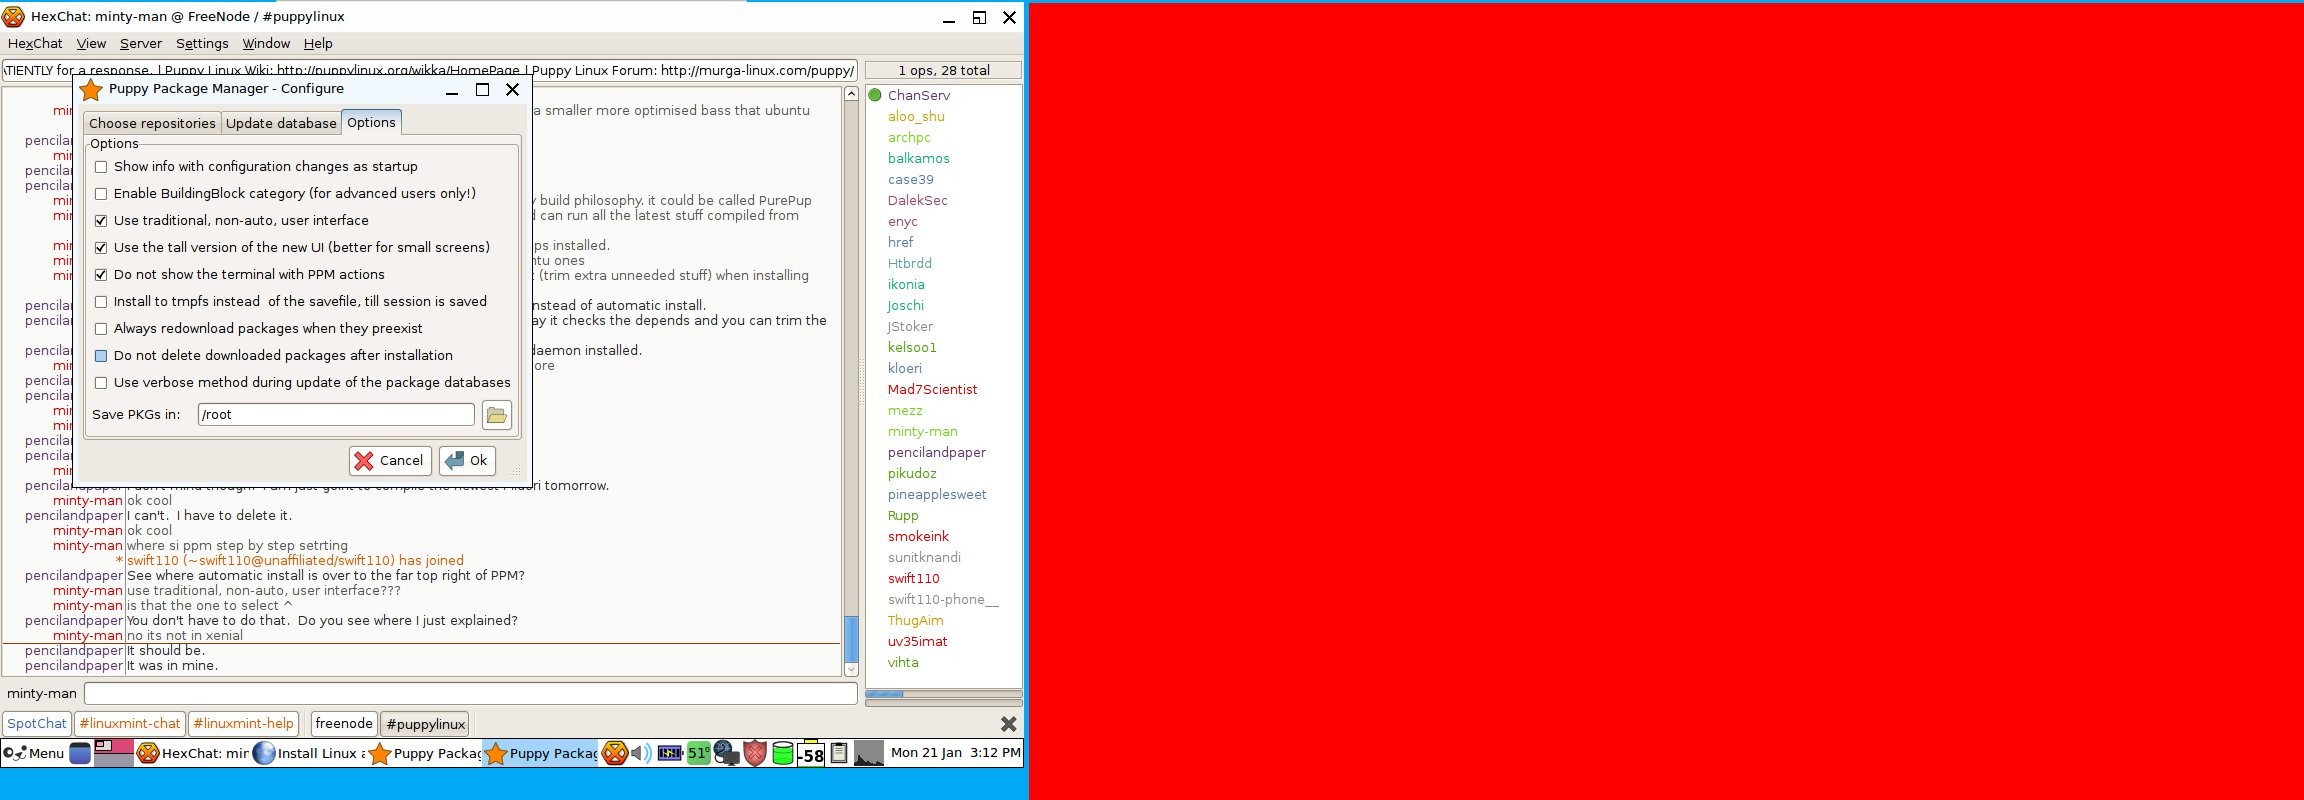This screenshot has height=800, width=2304.
Task: Toggle Show info with configuration changes as startup
Action: coord(101,167)
